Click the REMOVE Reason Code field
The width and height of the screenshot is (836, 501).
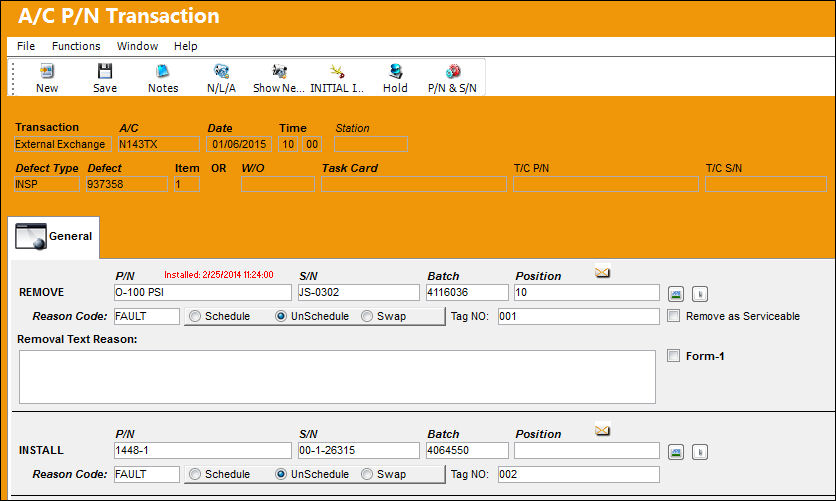(147, 316)
